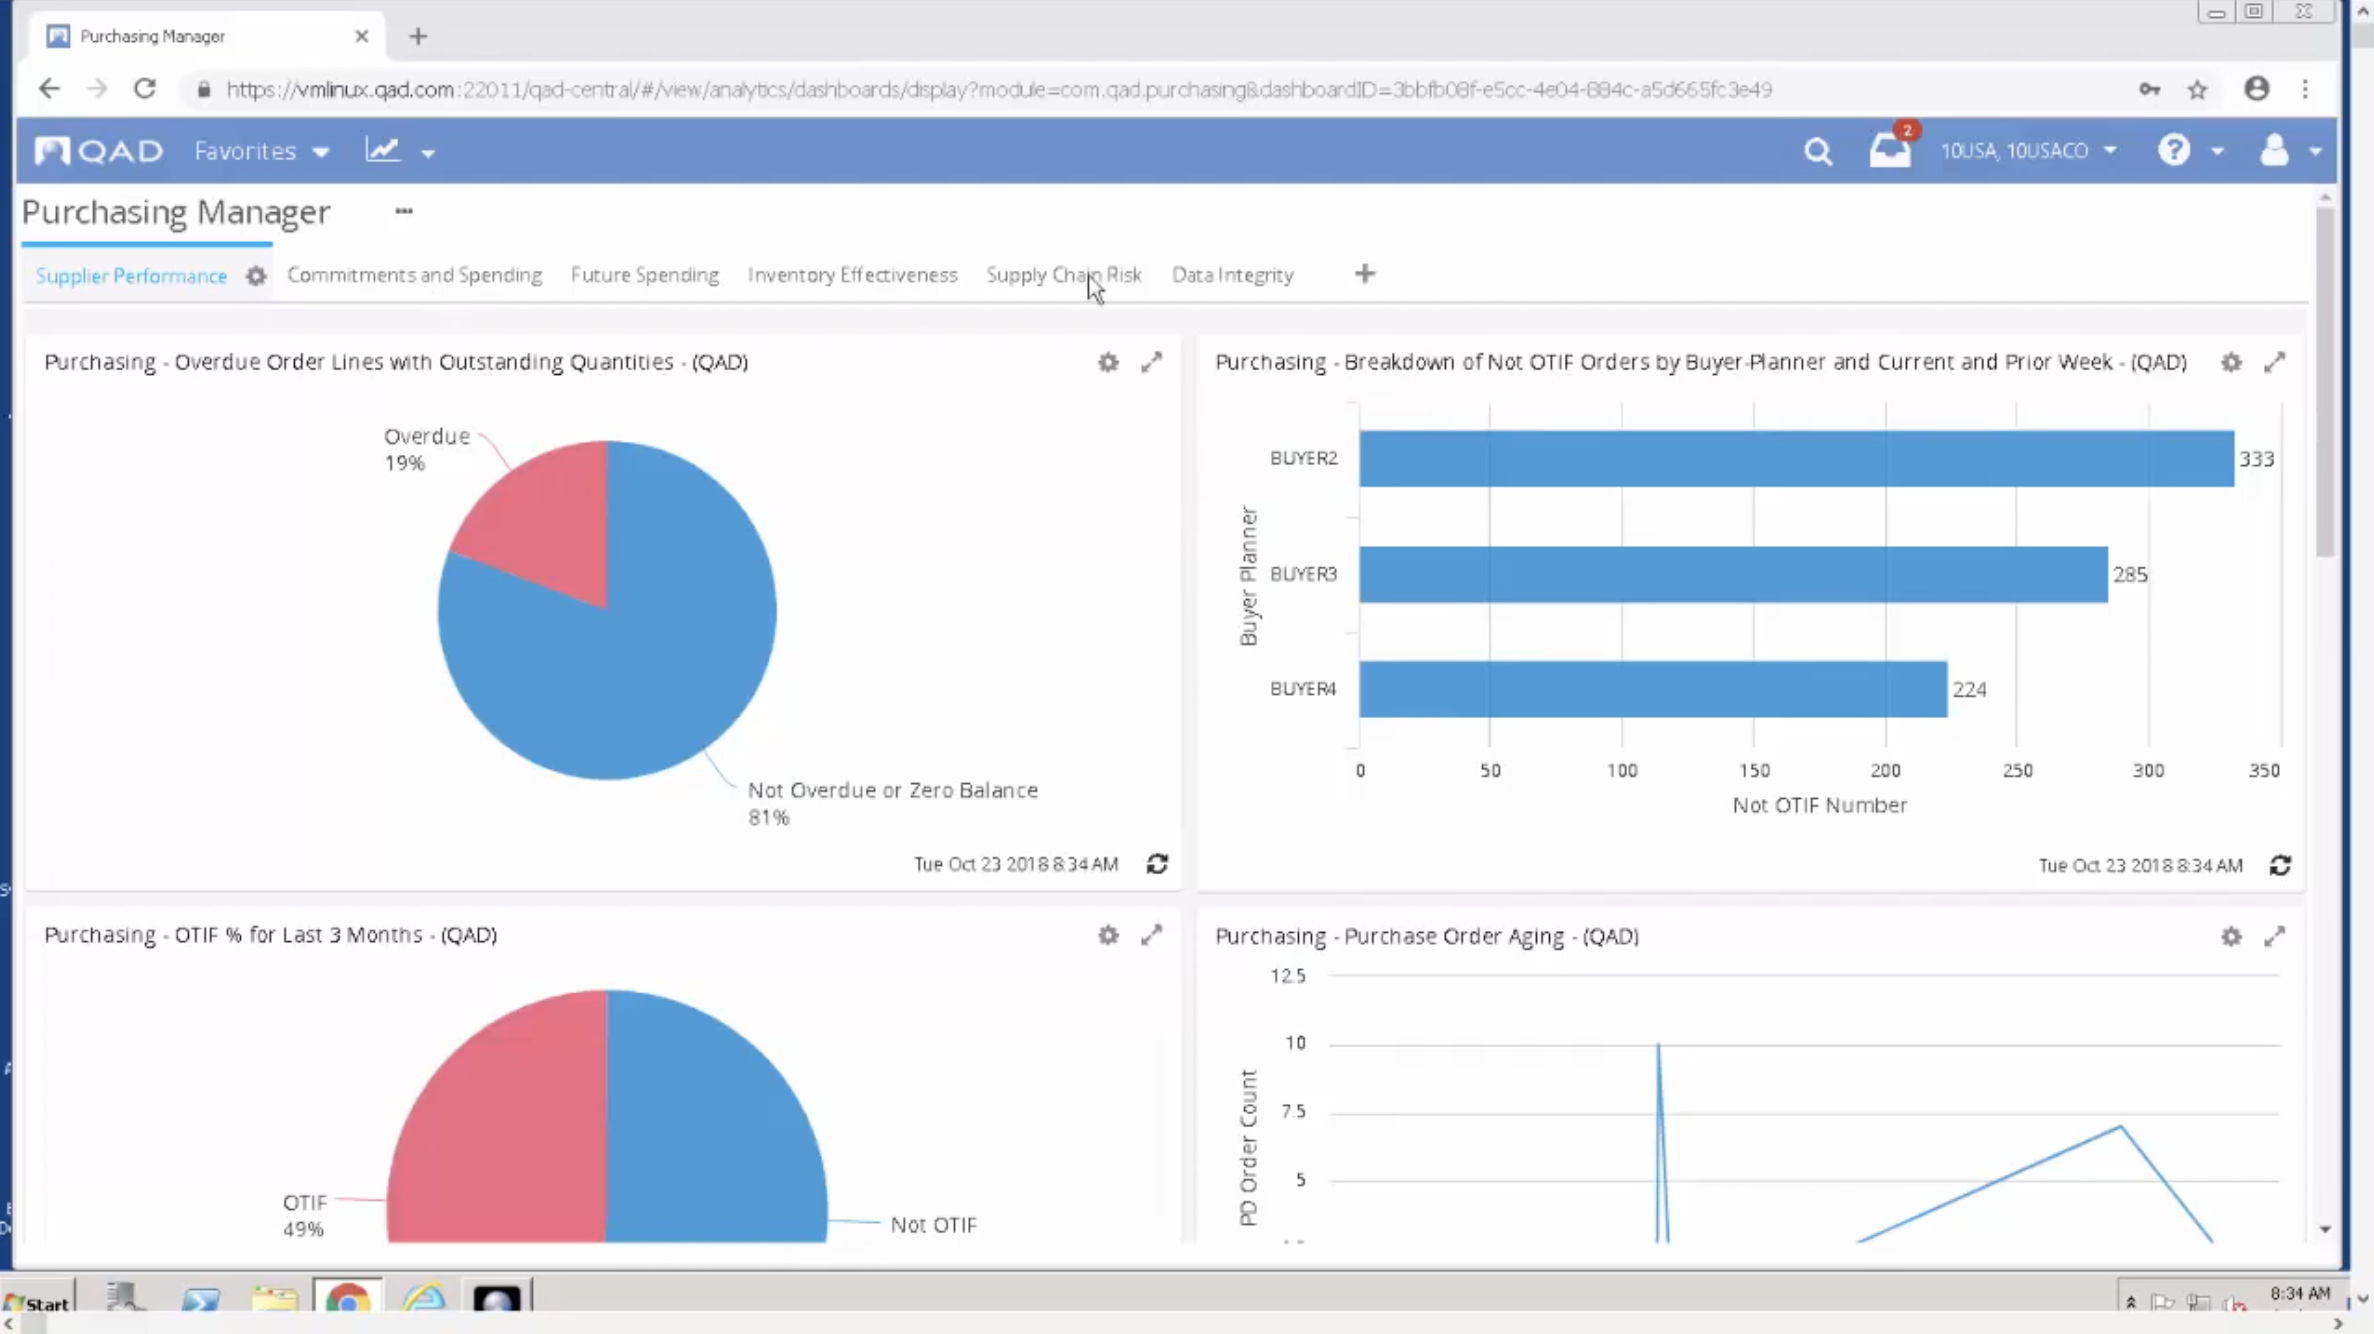Open more options beside Purchasing Manager title
2374x1334 pixels.
[x=404, y=211]
